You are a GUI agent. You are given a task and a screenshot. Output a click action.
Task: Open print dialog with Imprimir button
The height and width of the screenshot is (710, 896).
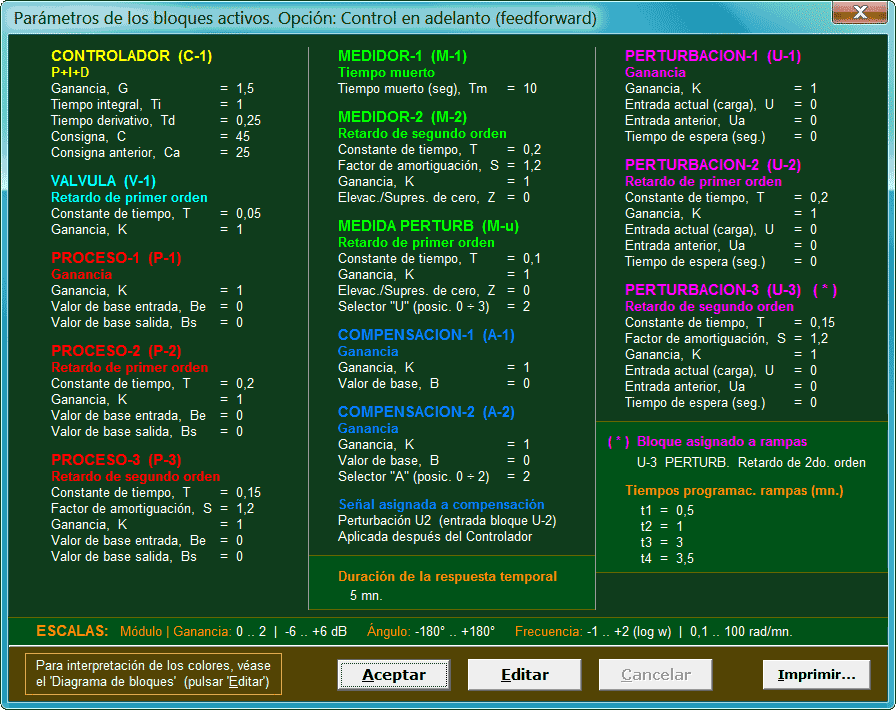point(818,674)
